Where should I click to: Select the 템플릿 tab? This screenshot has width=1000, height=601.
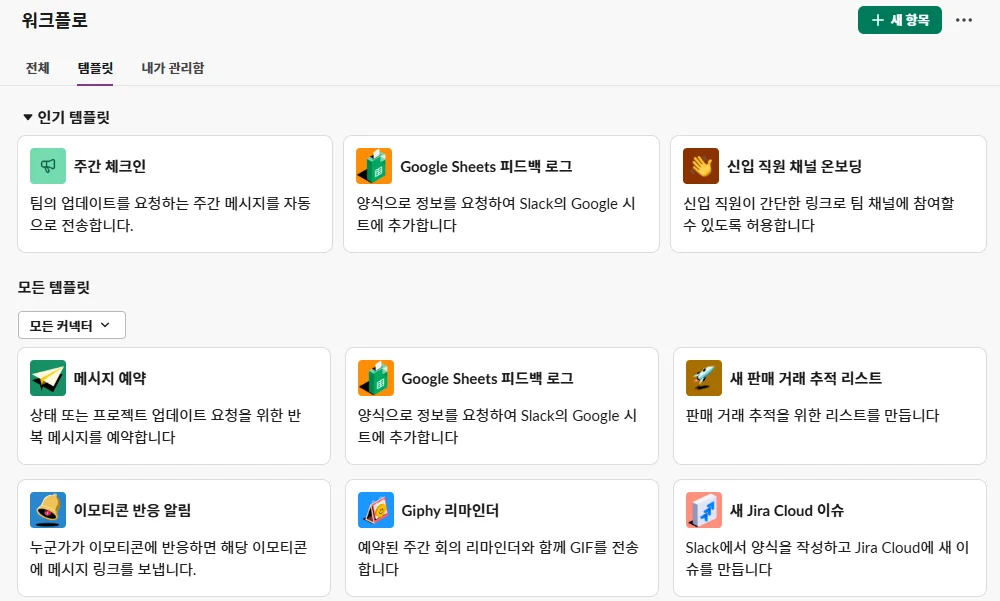coord(95,68)
